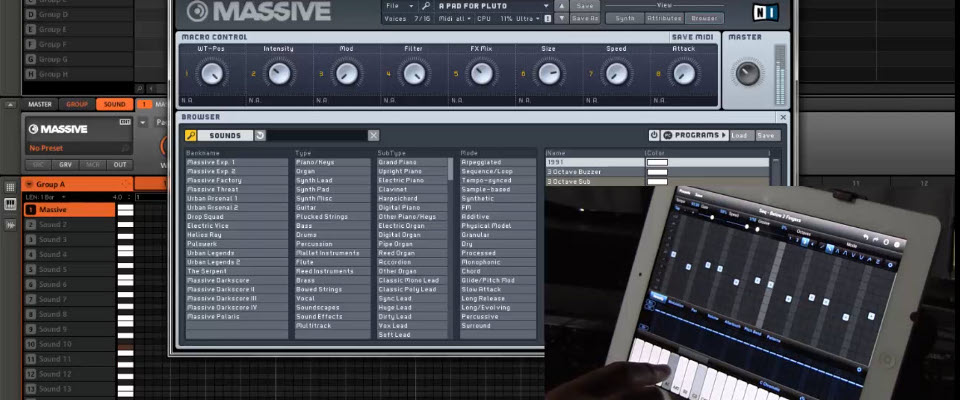Select the GROUP tab in Maschine

pyautogui.click(x=77, y=105)
